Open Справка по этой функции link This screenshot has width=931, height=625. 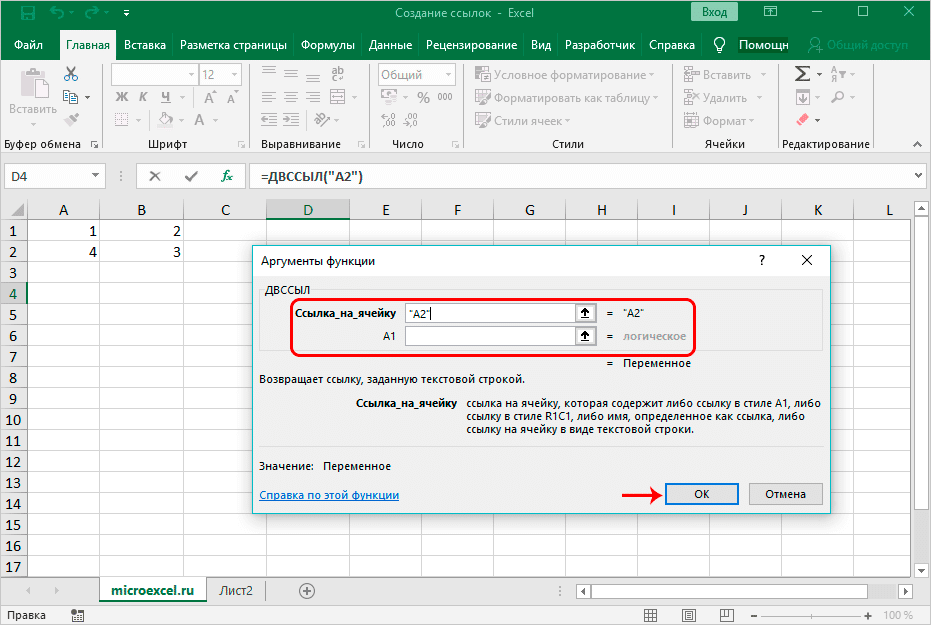(x=329, y=495)
